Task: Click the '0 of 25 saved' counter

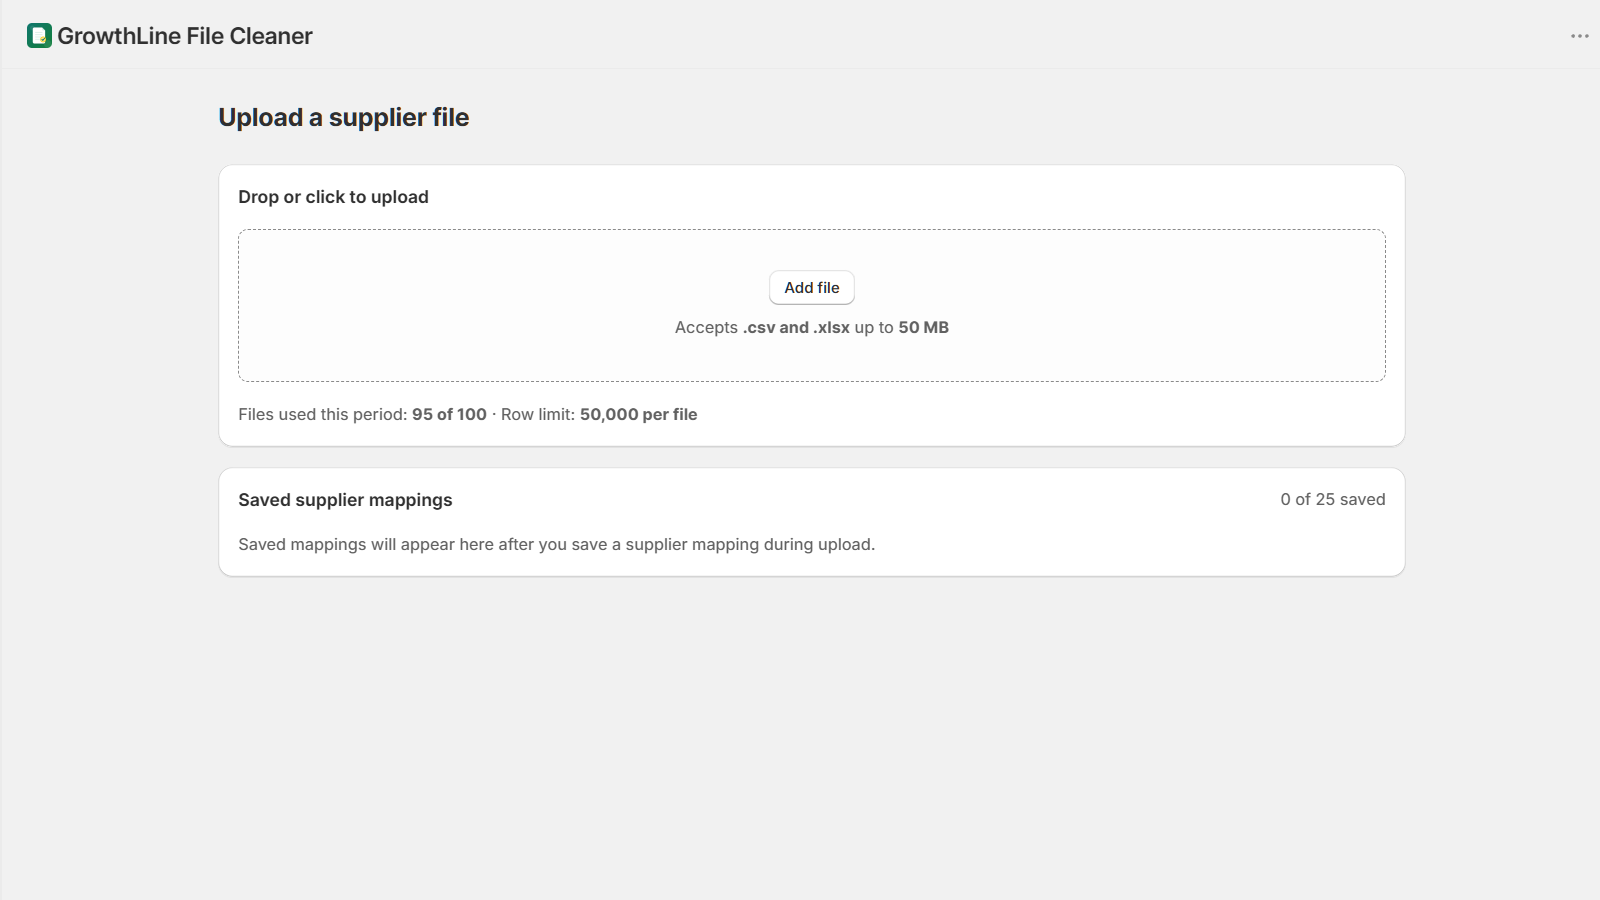Action: [x=1333, y=499]
